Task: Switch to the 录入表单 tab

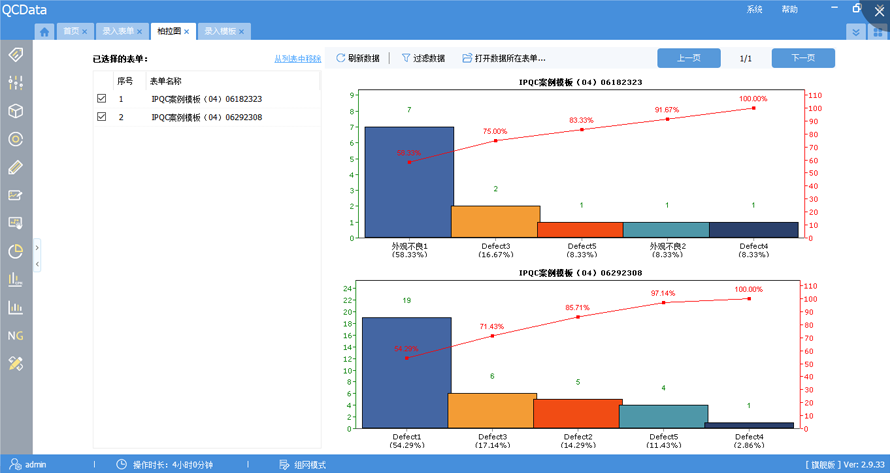Action: tap(119, 32)
